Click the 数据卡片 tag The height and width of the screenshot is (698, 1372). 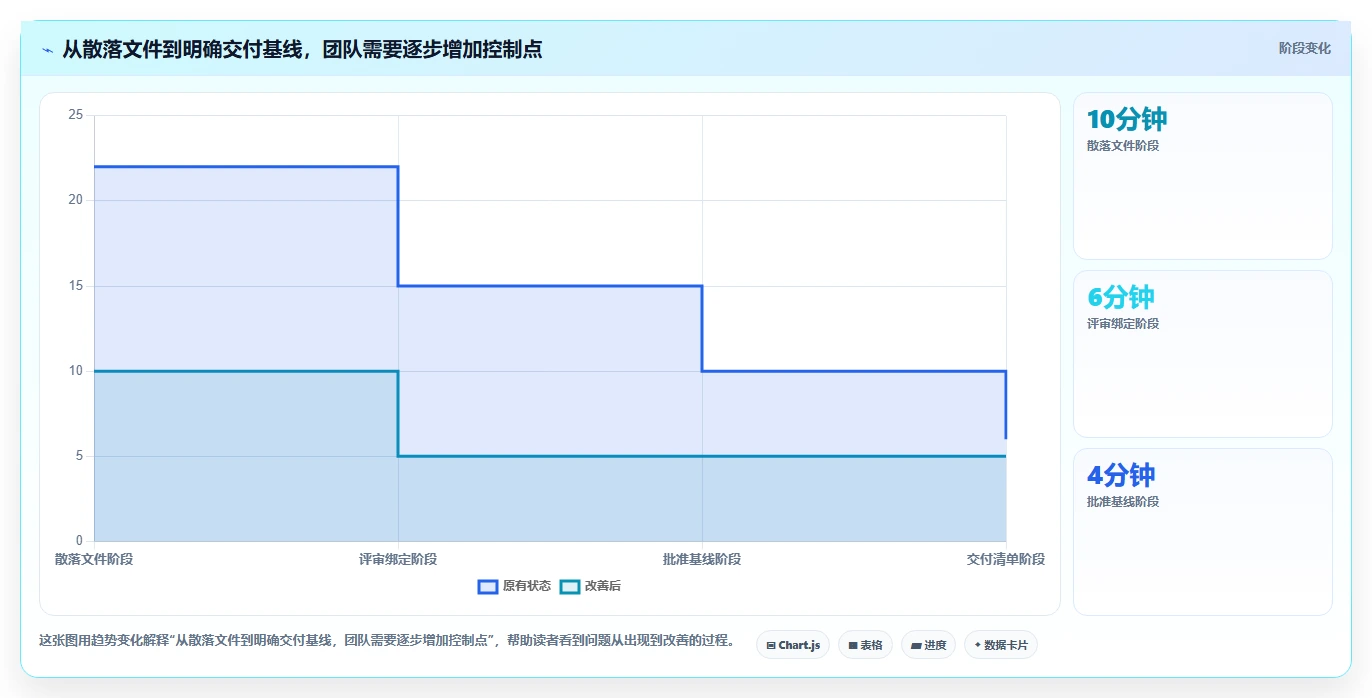pyautogui.click(x=1000, y=645)
